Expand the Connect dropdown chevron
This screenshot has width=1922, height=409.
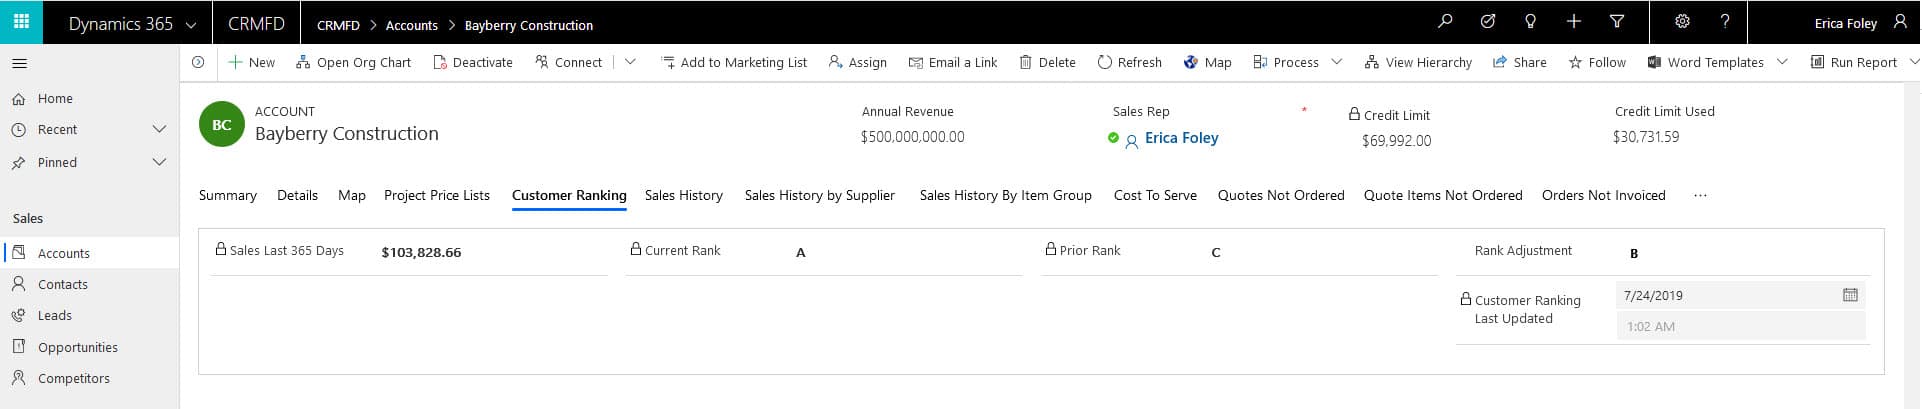pos(630,62)
